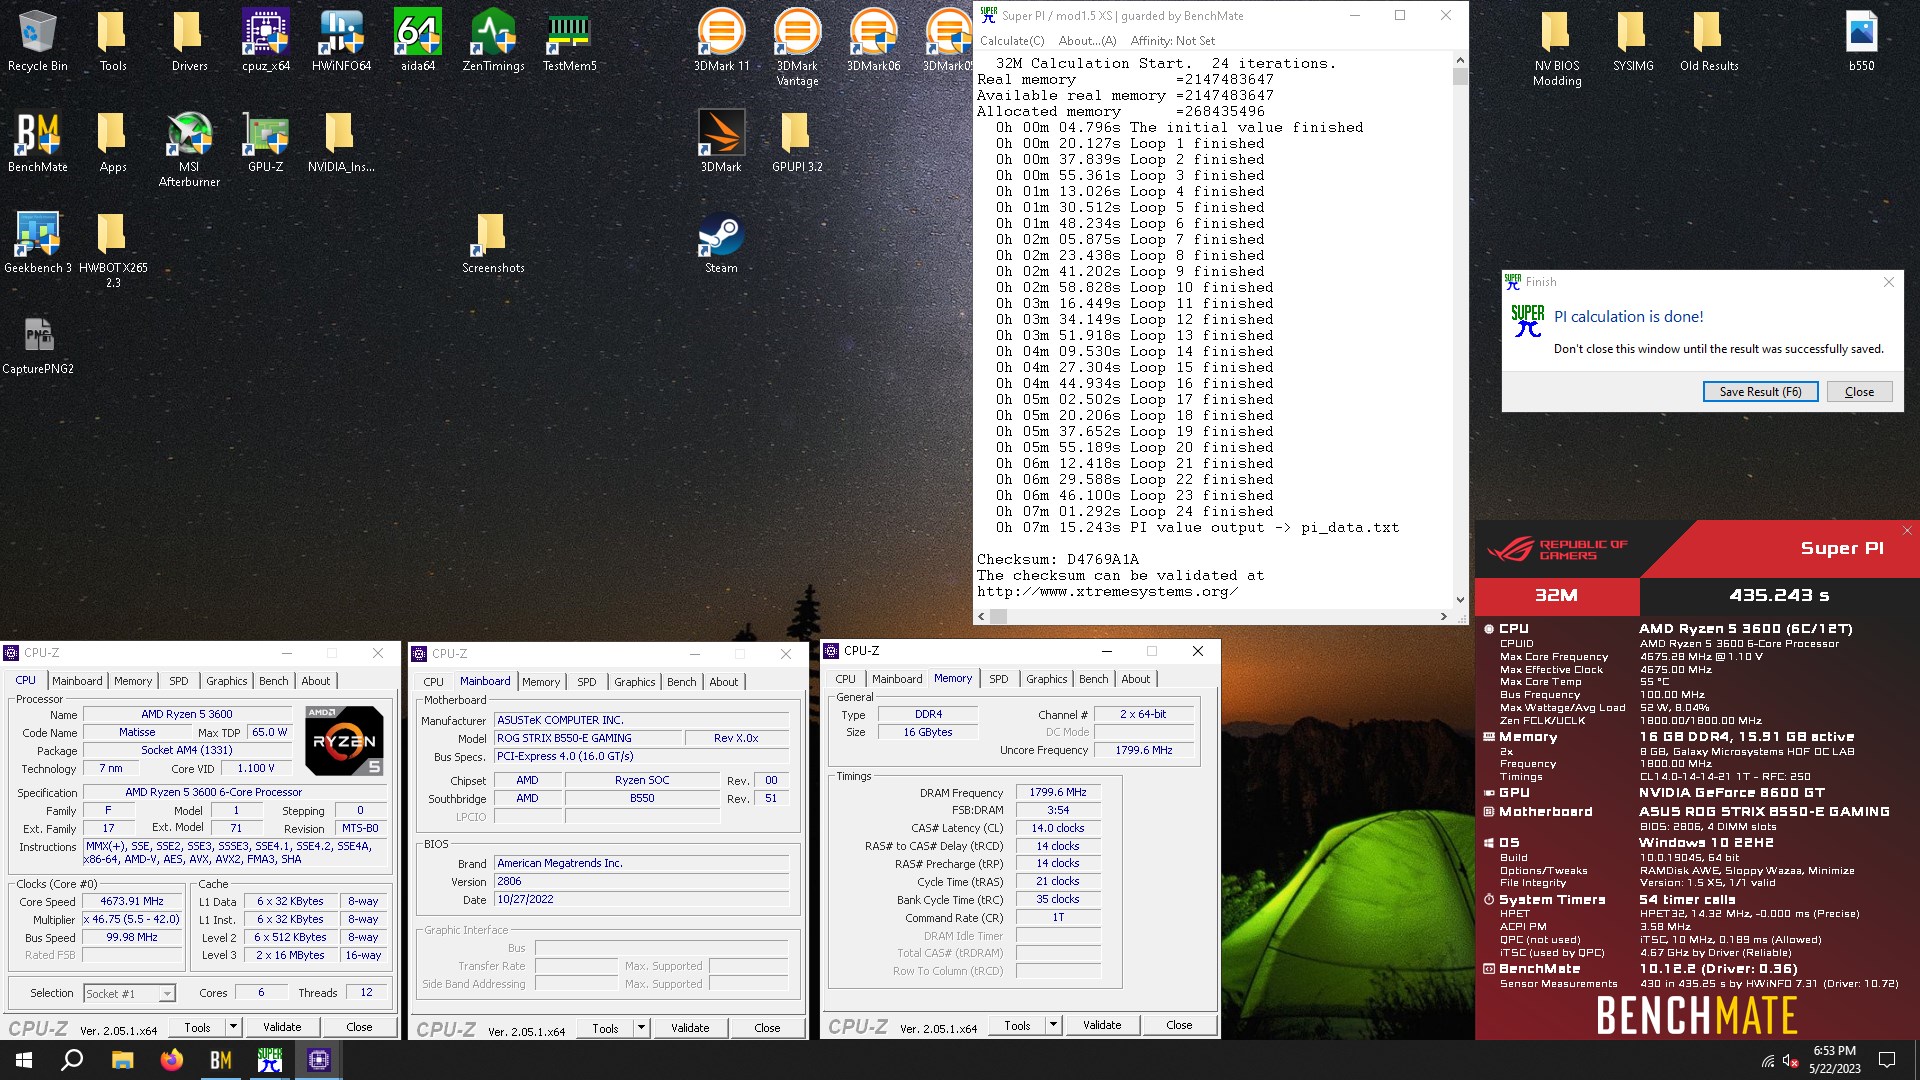Click Close button in CPU-Z Mainboard window
Screen dimensions: 1920x1080
point(767,1028)
